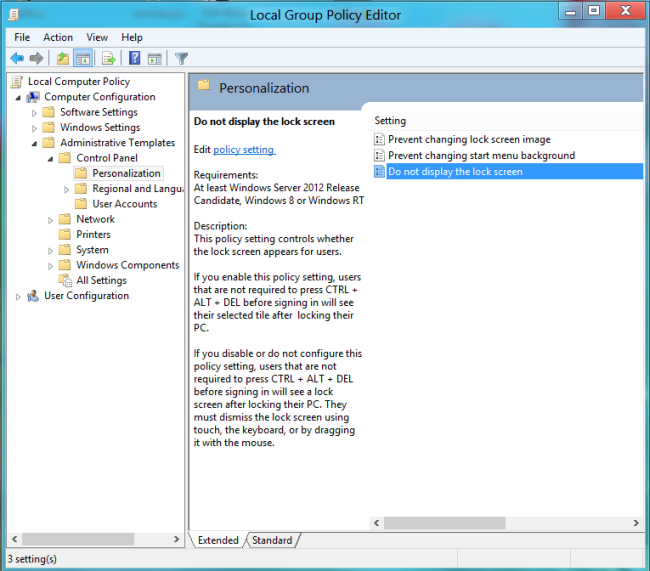The height and width of the screenshot is (571, 650).
Task: Expand the Software Settings tree node
Action: [x=35, y=113]
